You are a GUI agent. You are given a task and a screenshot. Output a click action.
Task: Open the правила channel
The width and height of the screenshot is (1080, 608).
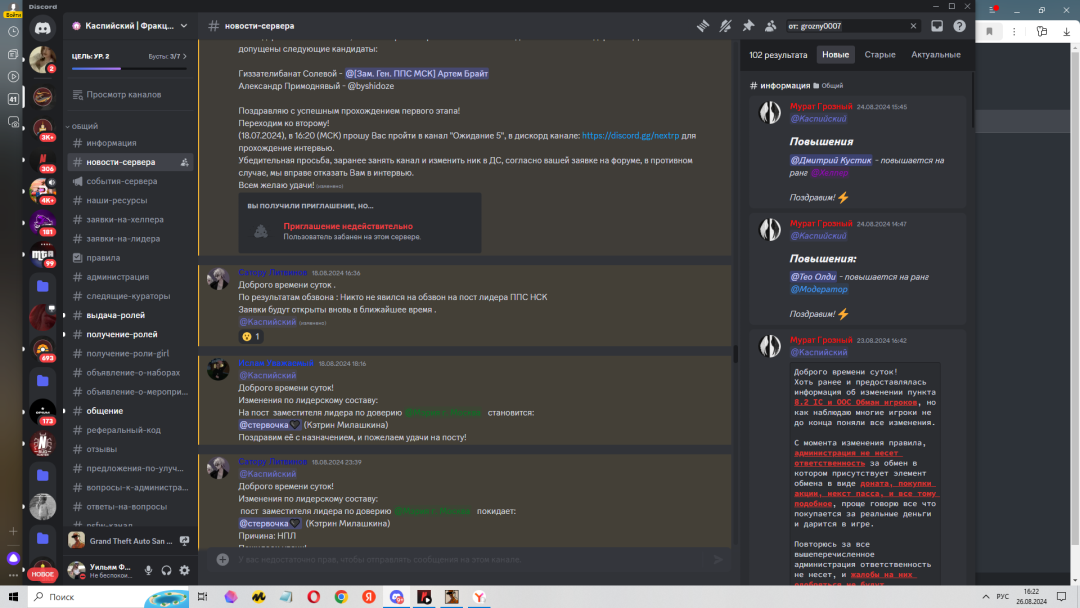130,258
